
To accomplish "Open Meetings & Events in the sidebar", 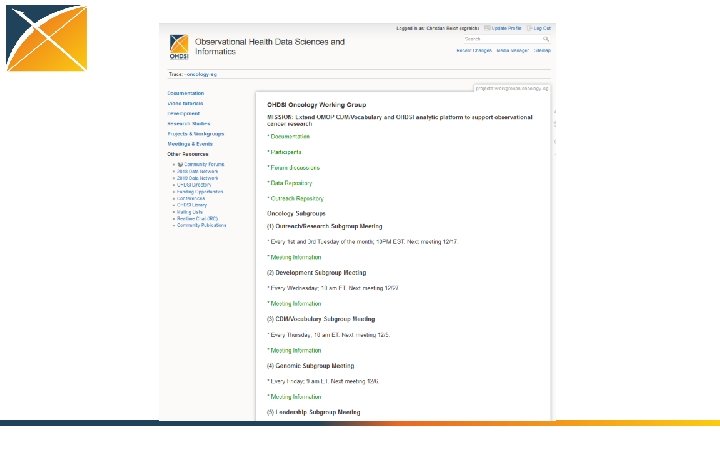I will coord(190,144).
